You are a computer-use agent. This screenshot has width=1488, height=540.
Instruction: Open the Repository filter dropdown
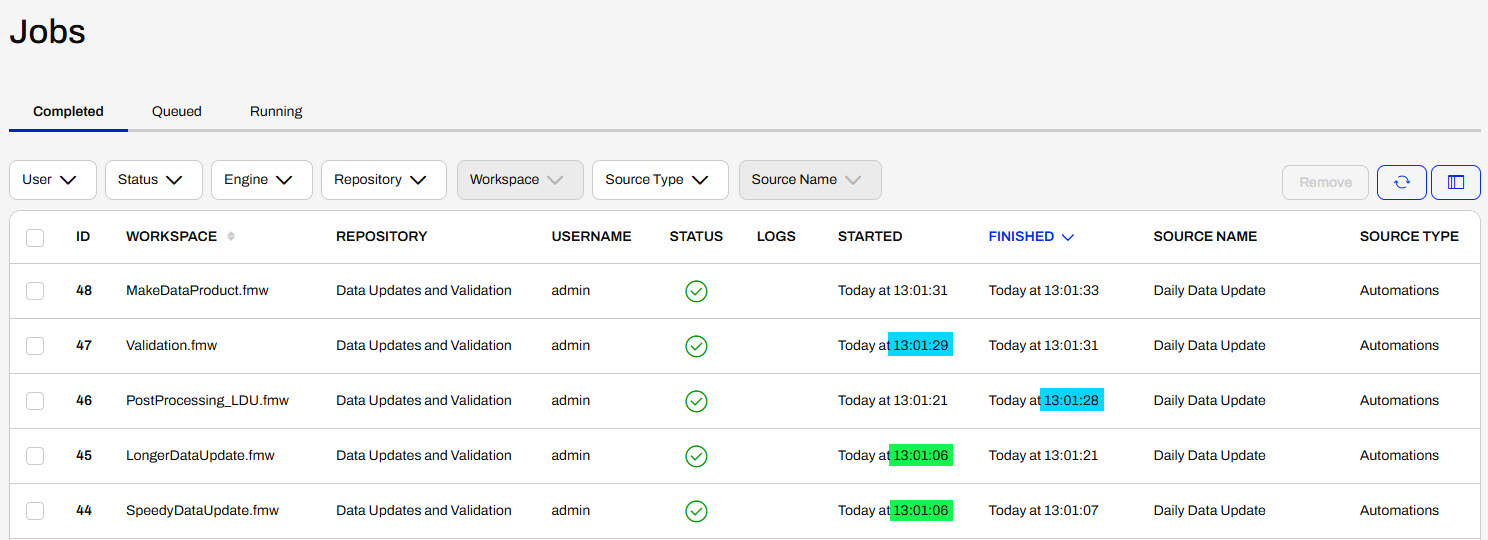[x=384, y=180]
